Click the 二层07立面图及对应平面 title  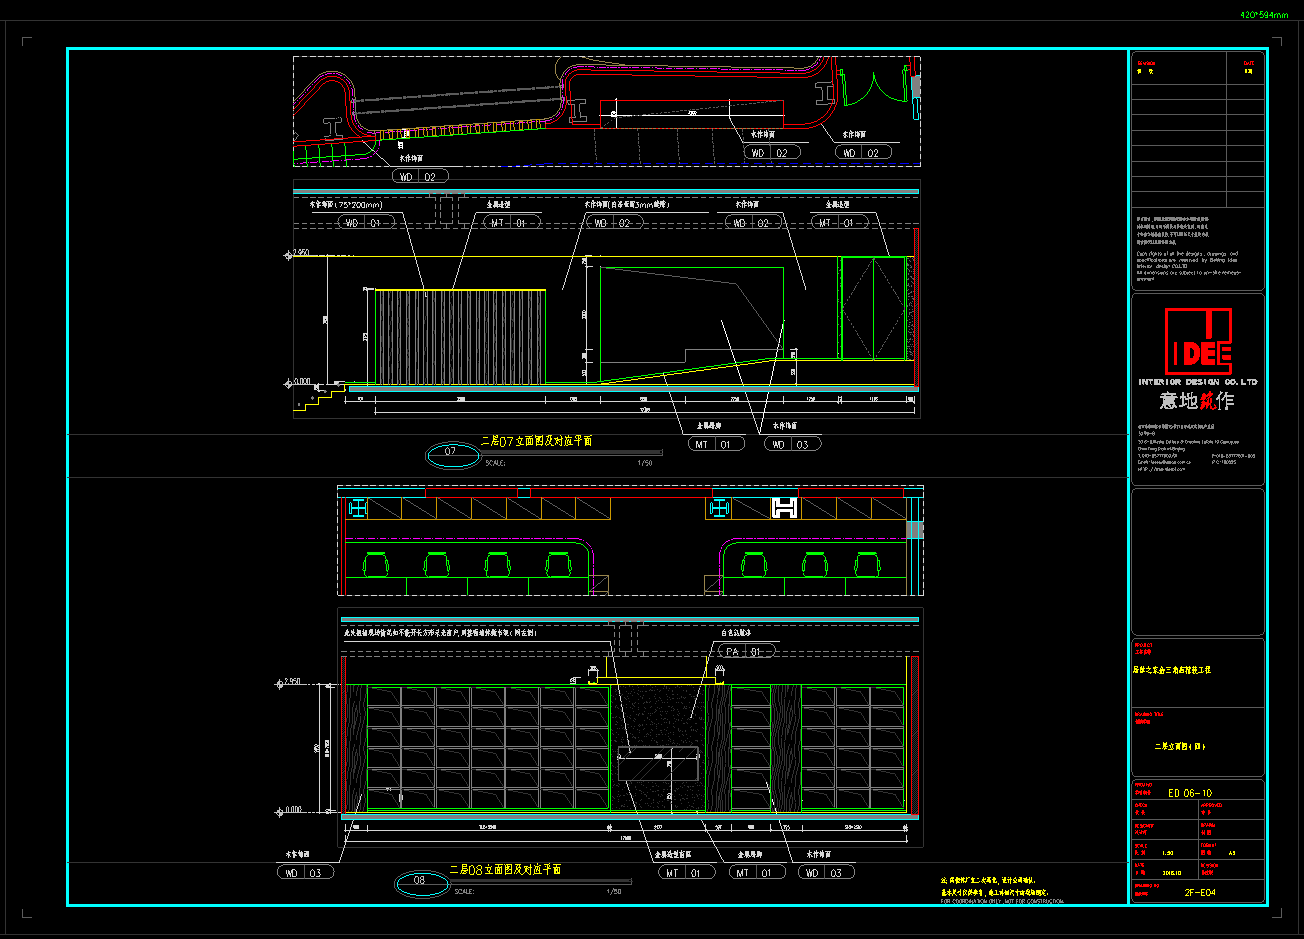(x=536, y=440)
